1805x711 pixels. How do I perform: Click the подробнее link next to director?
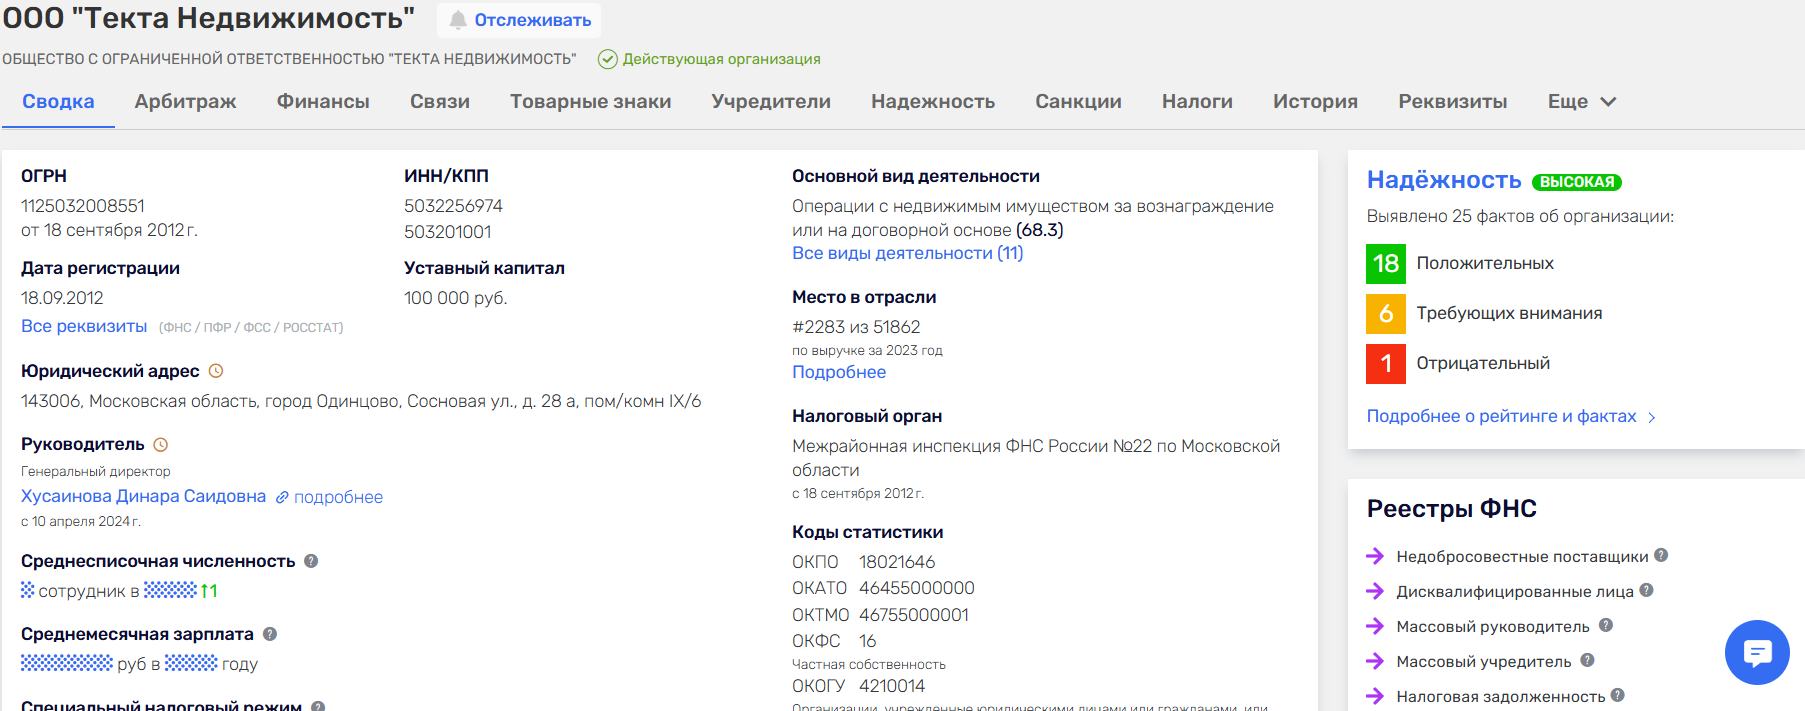[x=338, y=497]
